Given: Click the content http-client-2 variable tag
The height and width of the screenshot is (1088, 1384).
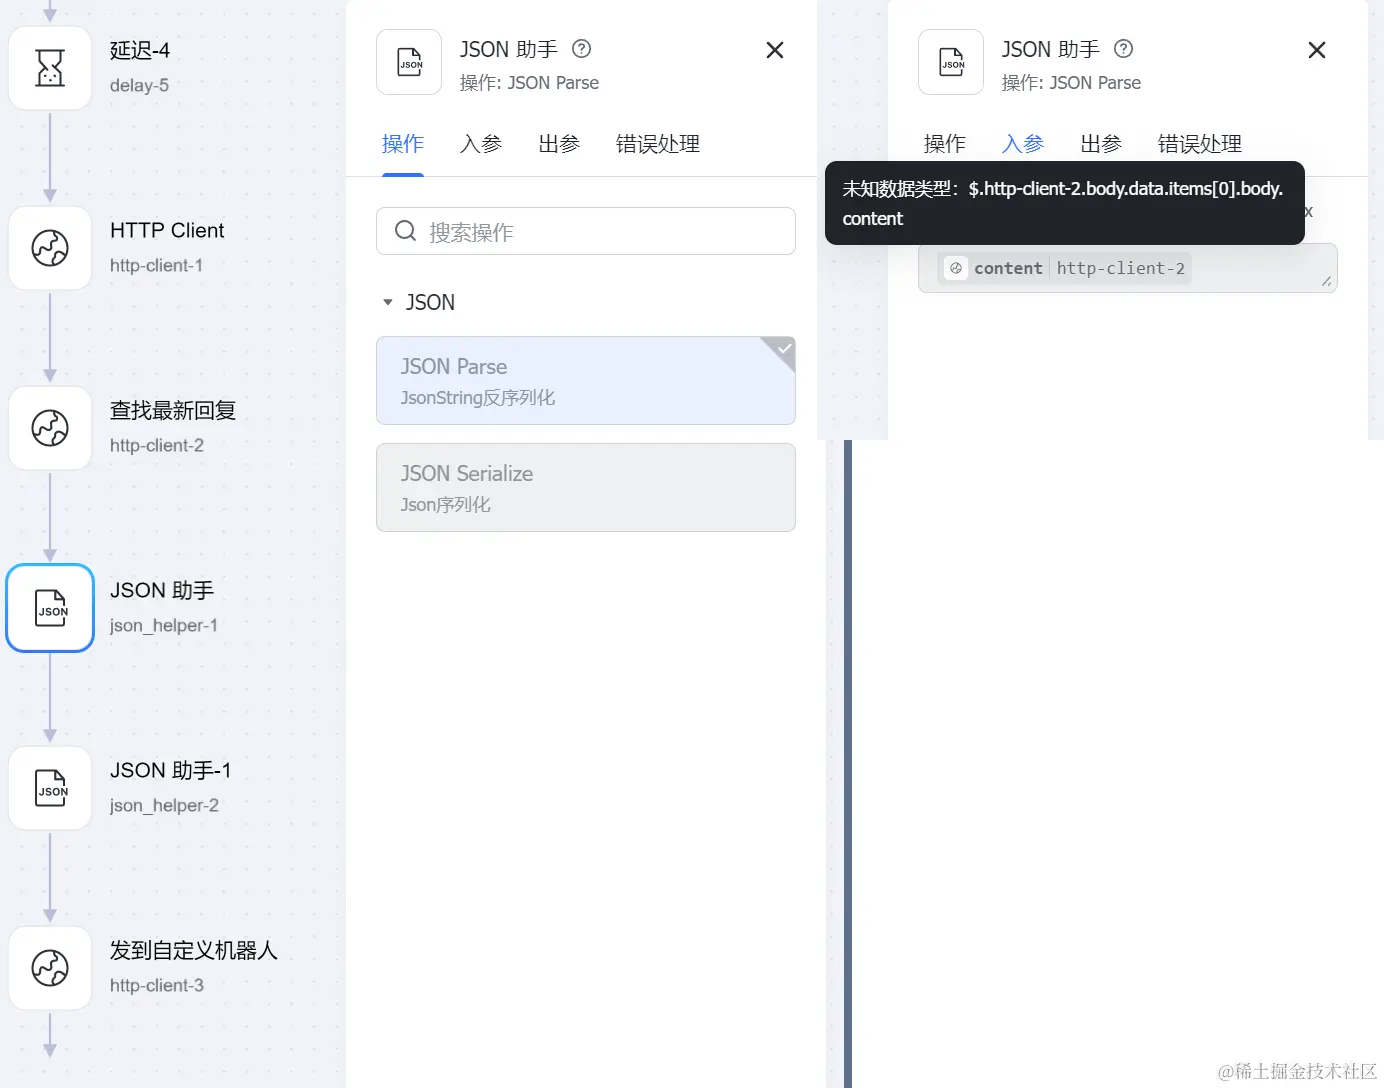Looking at the screenshot, I should pyautogui.click(x=1066, y=268).
